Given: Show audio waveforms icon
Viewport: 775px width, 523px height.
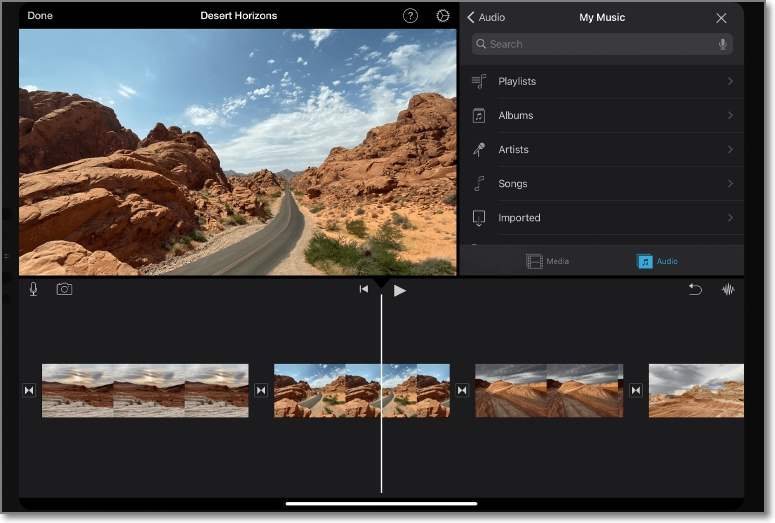Looking at the screenshot, I should 728,289.
